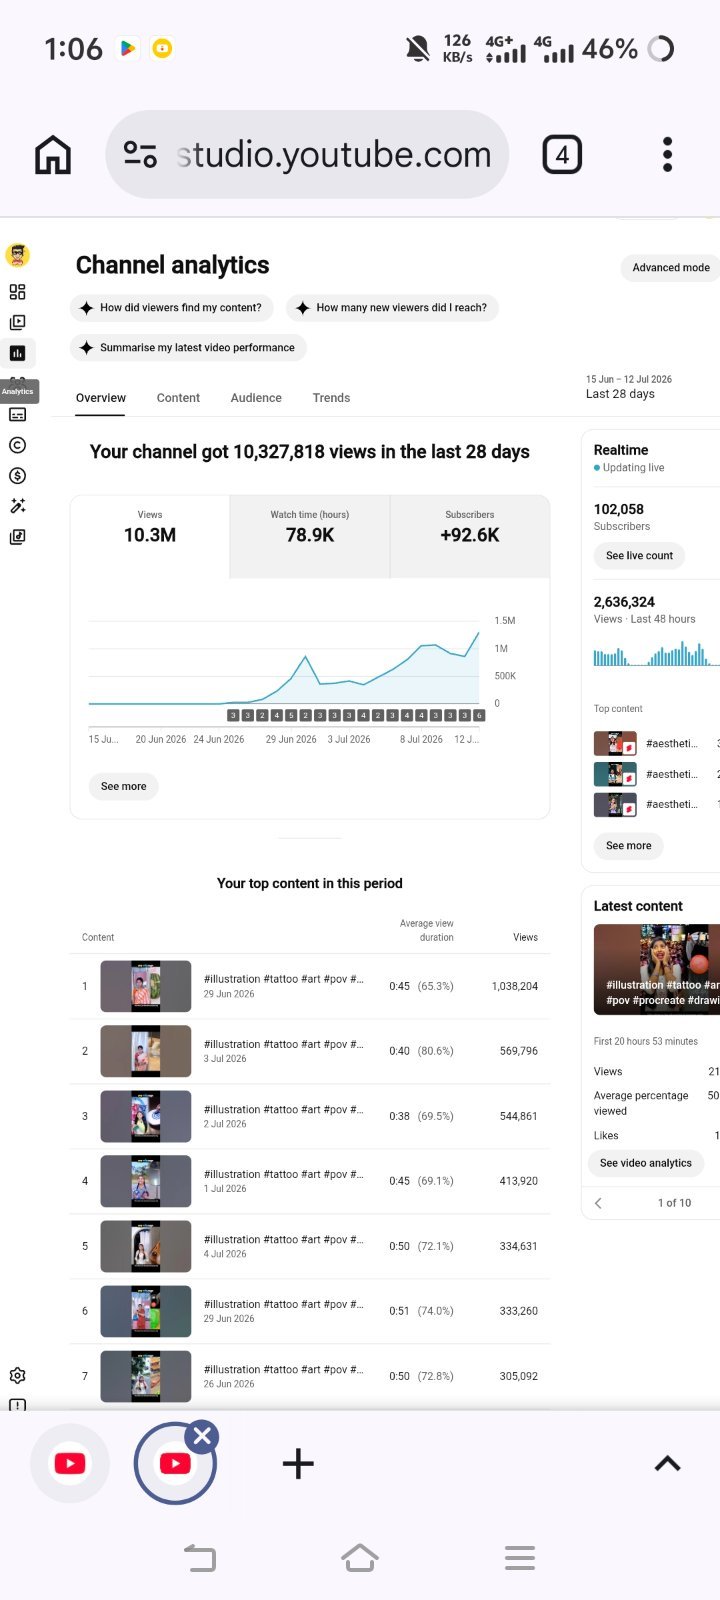Viewport: 720px width, 1600px height.
Task: Go to the previous latest content with the left chevron
Action: (x=598, y=1203)
